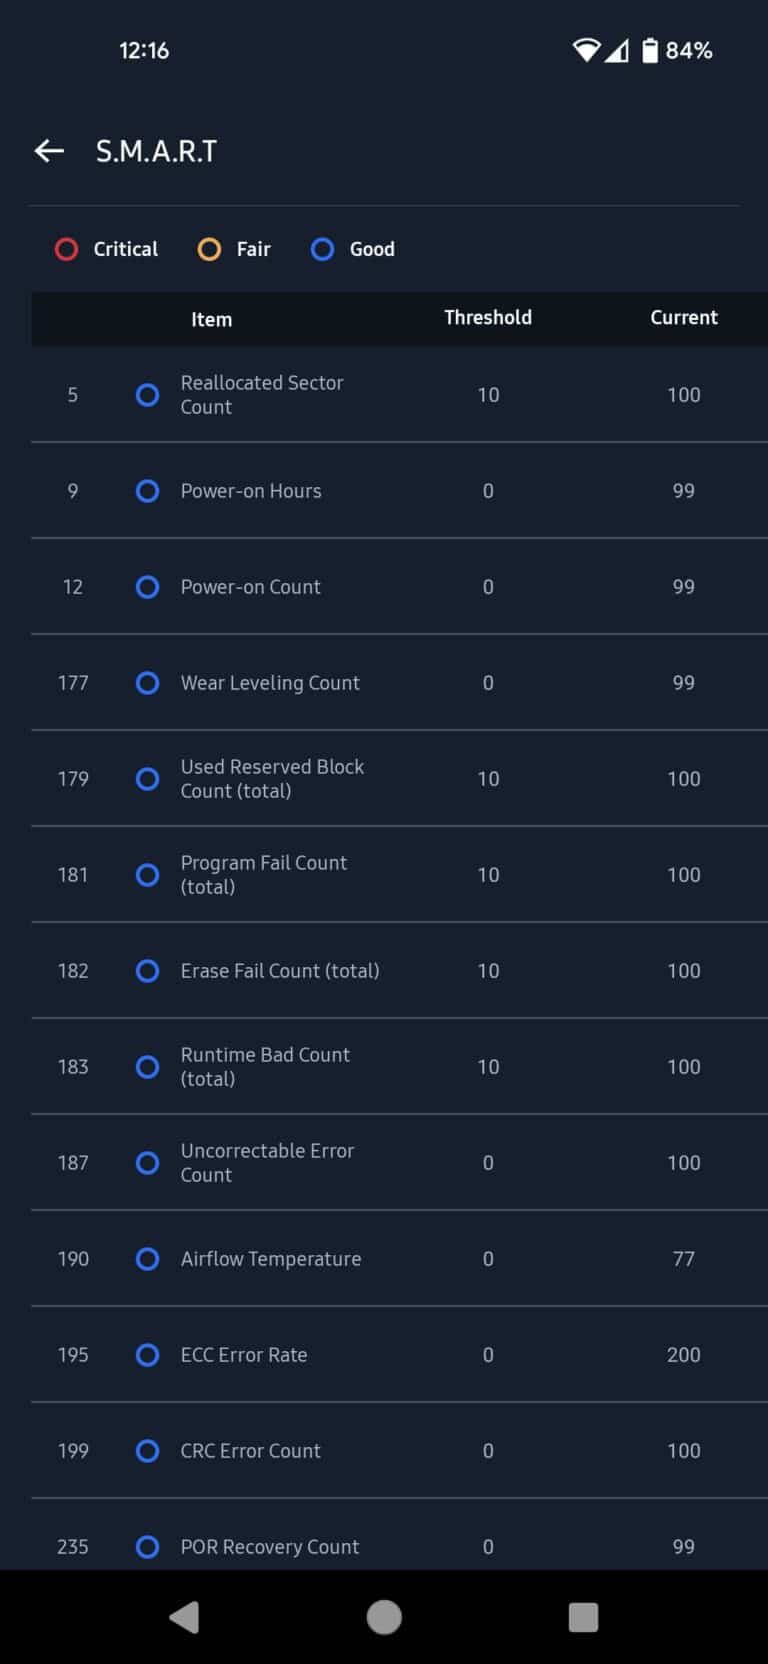The image size is (768, 1664).
Task: Select the POR Recovery Count row
Action: [x=400, y=1535]
